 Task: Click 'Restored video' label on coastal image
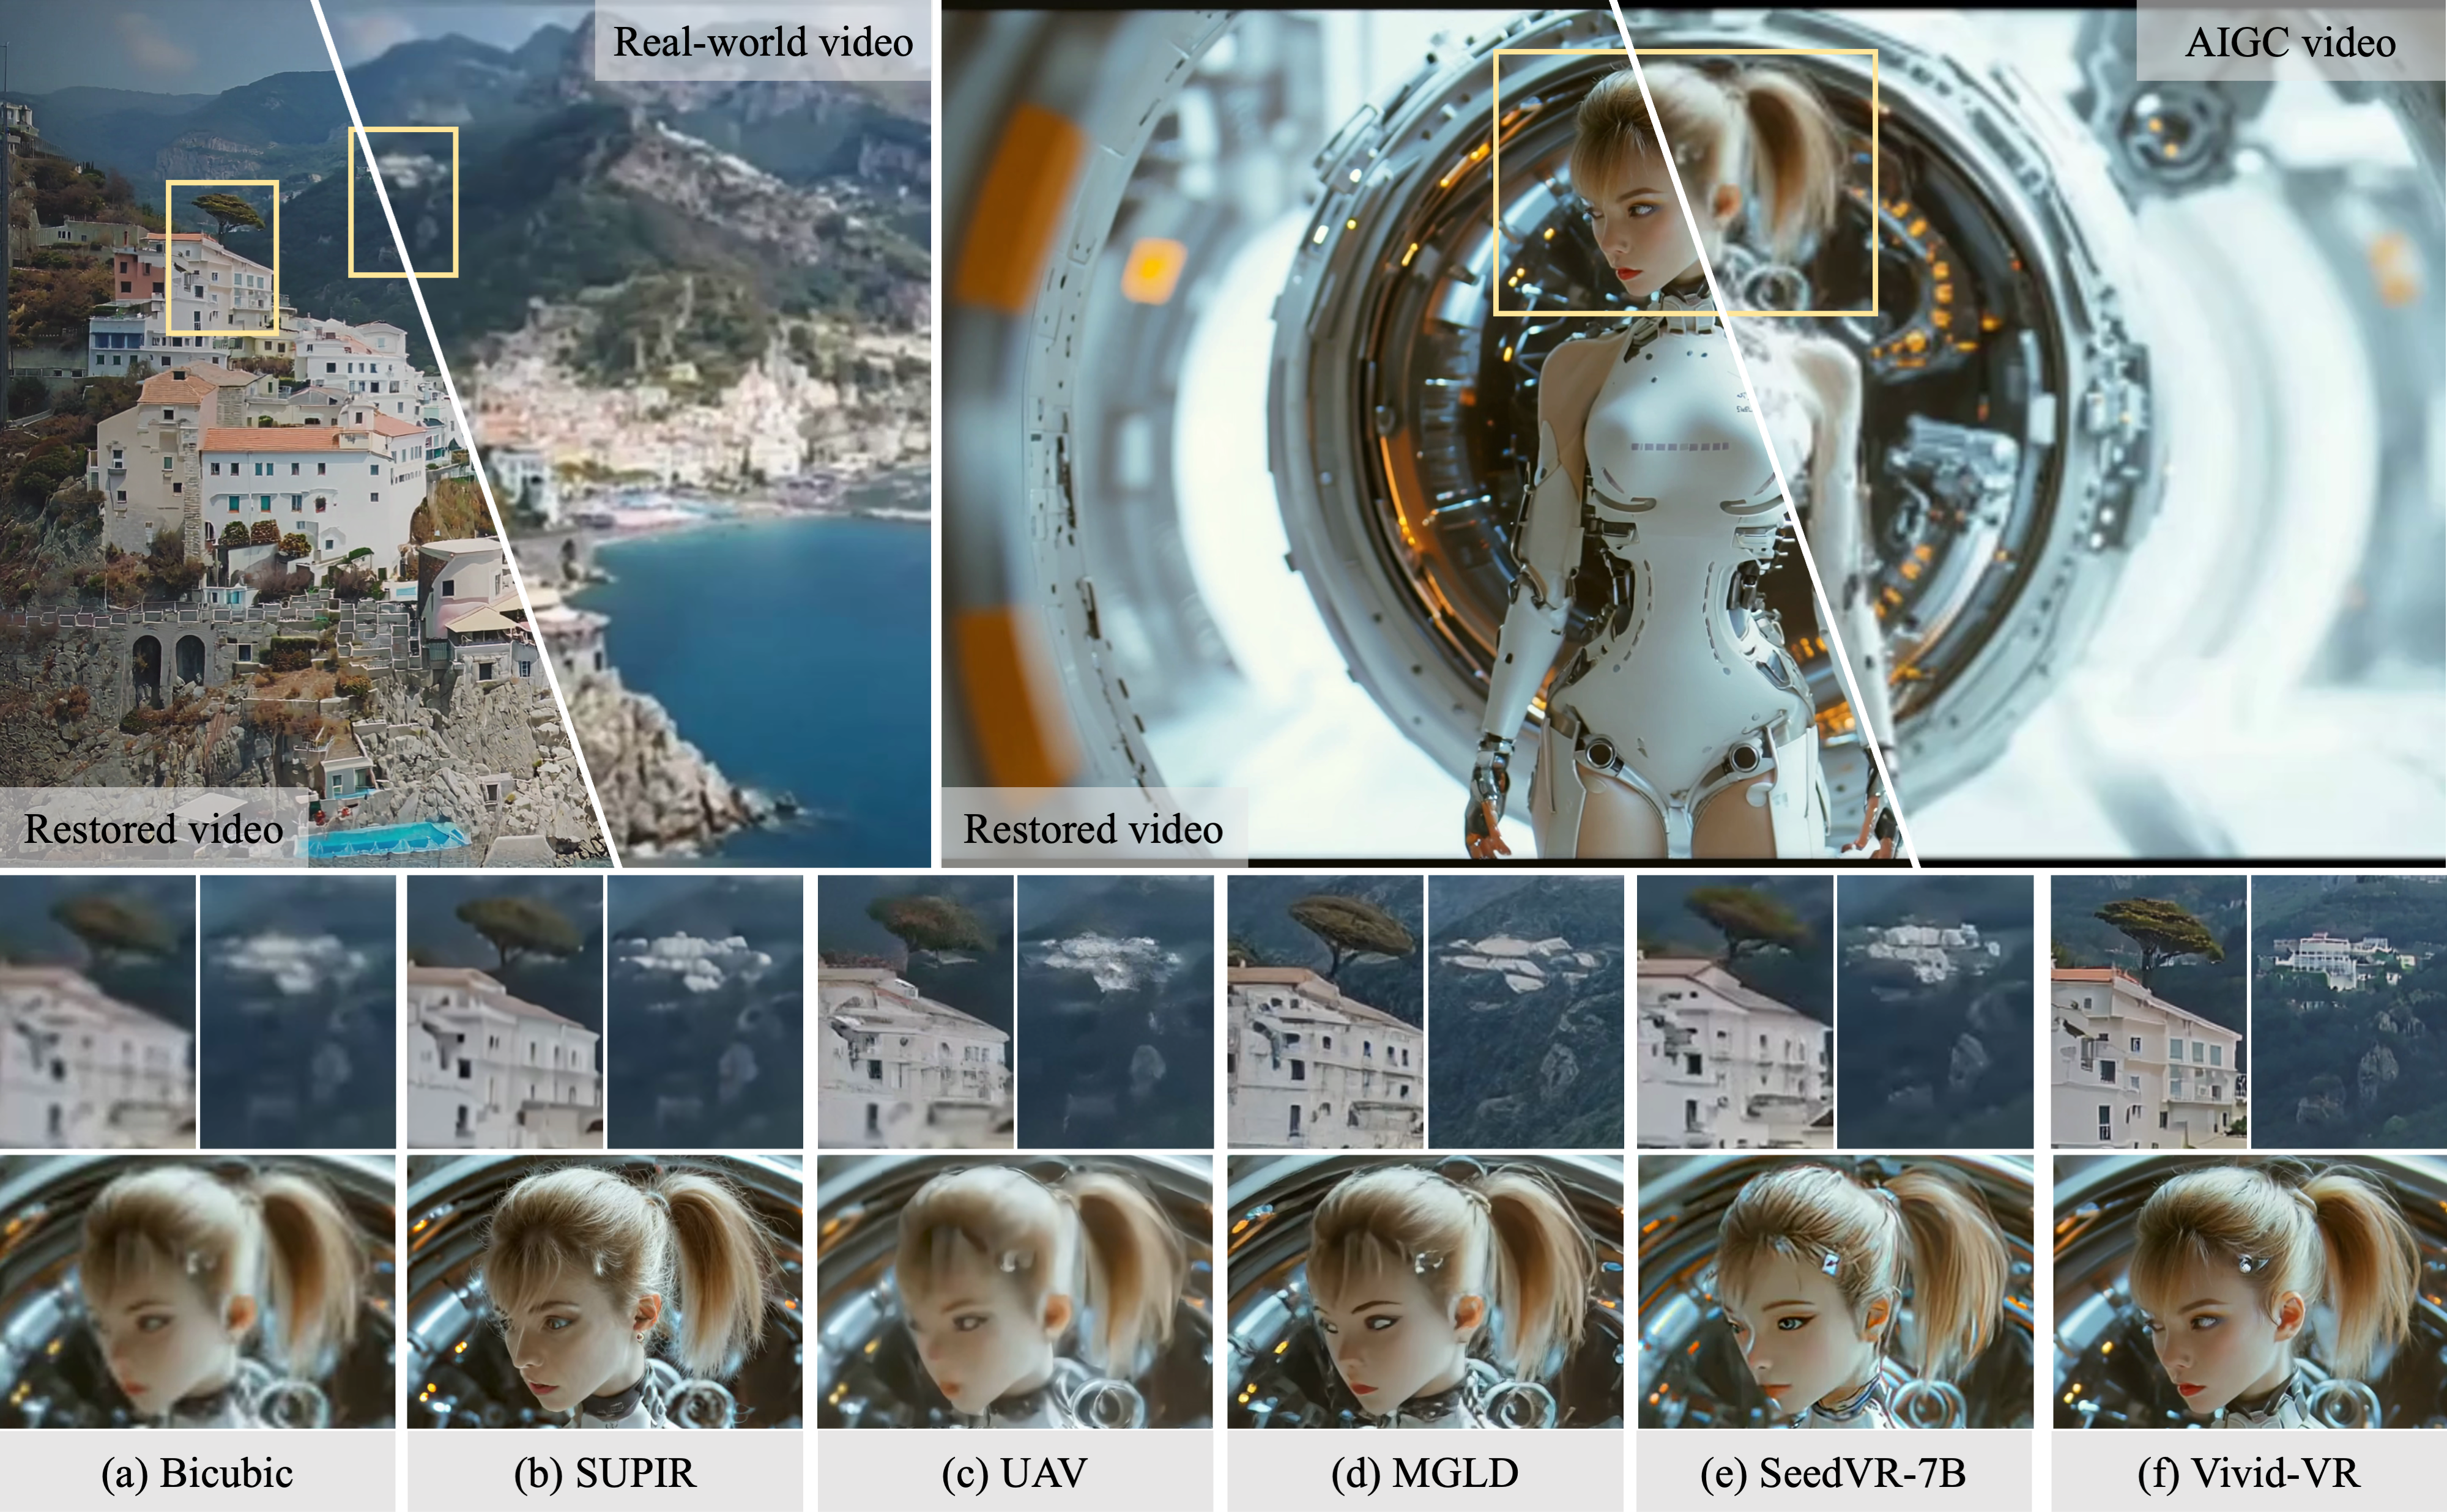pyautogui.click(x=153, y=829)
